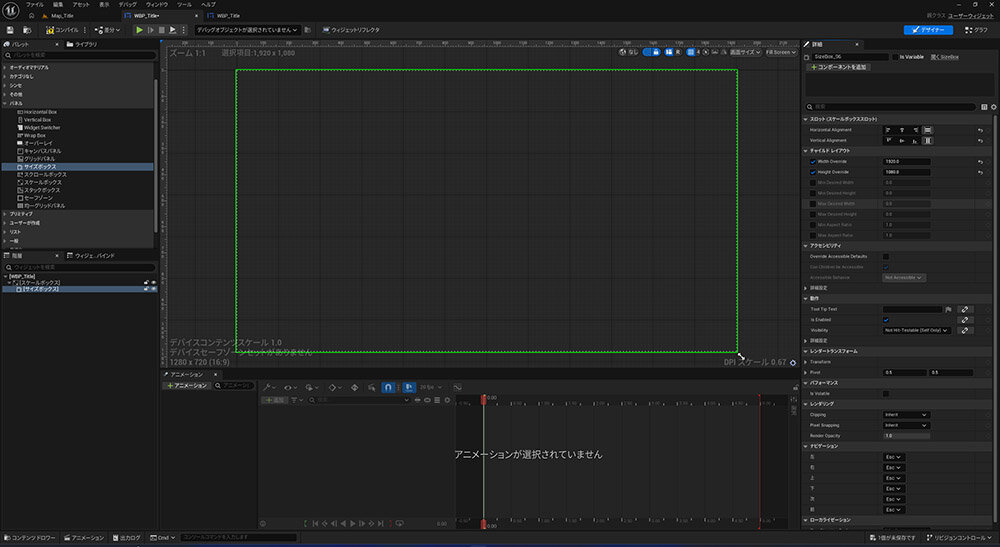Viewport: 1000px width, 547px height.
Task: Open the ウィンドウ menu
Action: point(157,5)
